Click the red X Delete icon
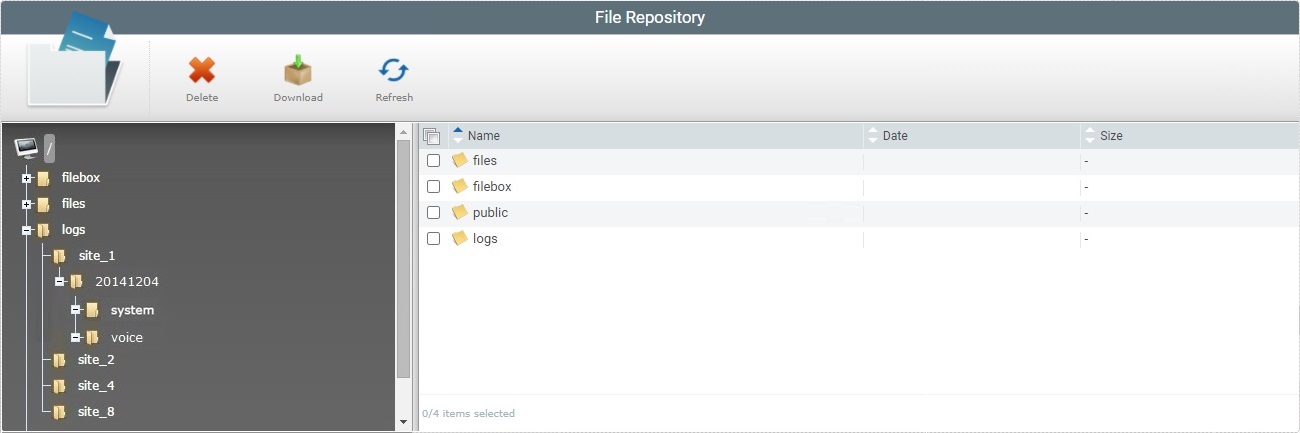Image resolution: width=1300 pixels, height=433 pixels. tap(202, 71)
